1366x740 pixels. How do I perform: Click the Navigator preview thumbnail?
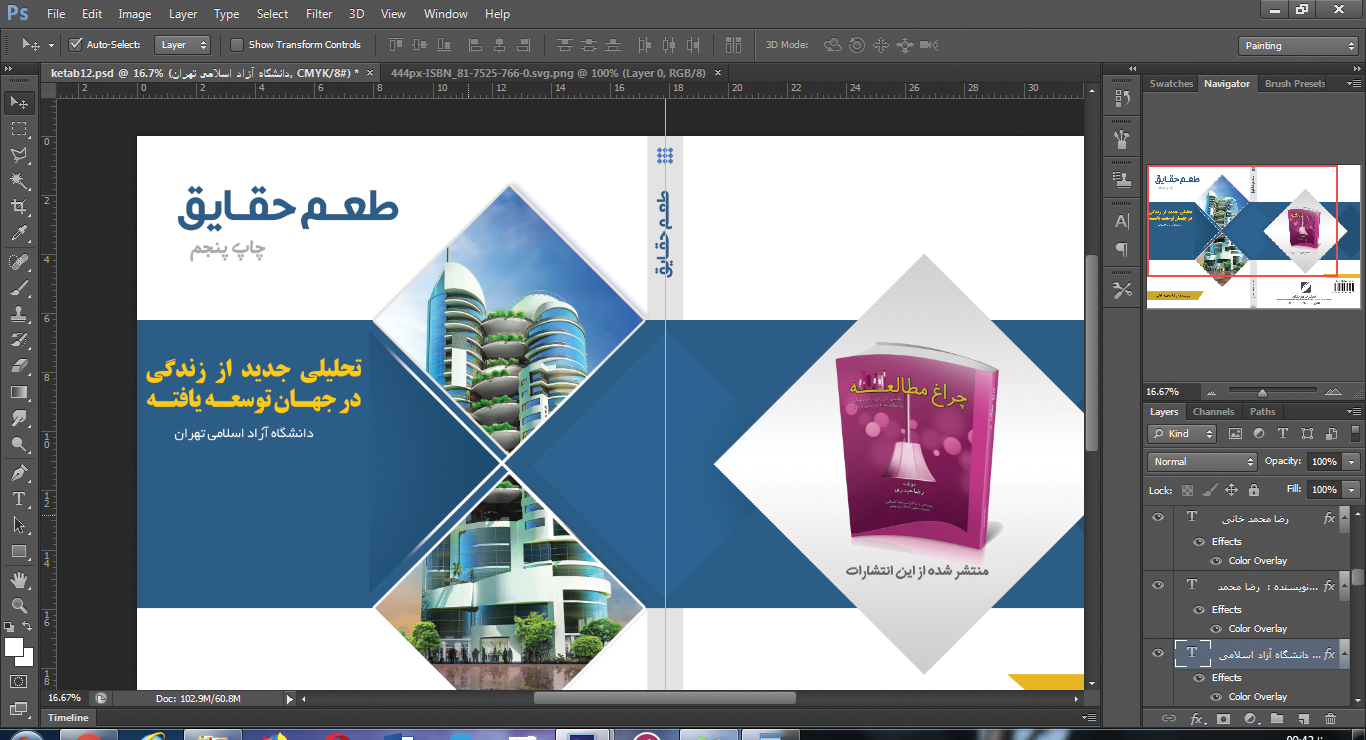click(1253, 236)
